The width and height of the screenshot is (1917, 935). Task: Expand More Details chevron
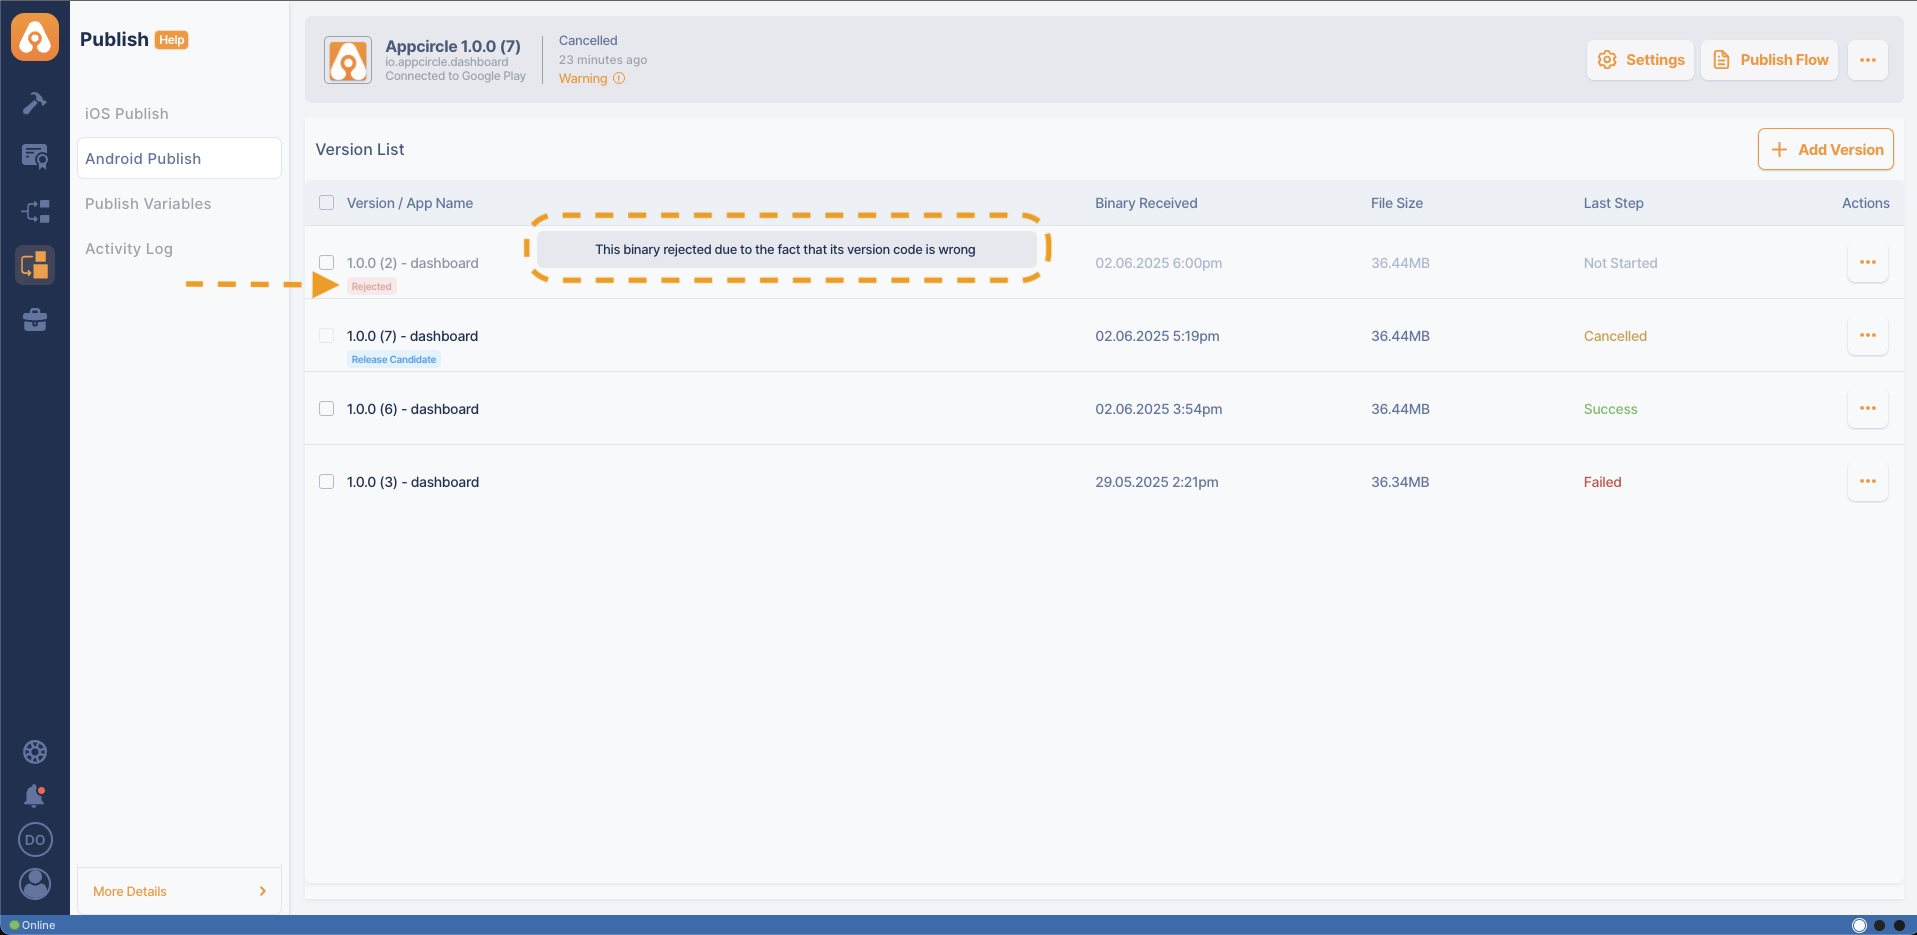click(262, 891)
